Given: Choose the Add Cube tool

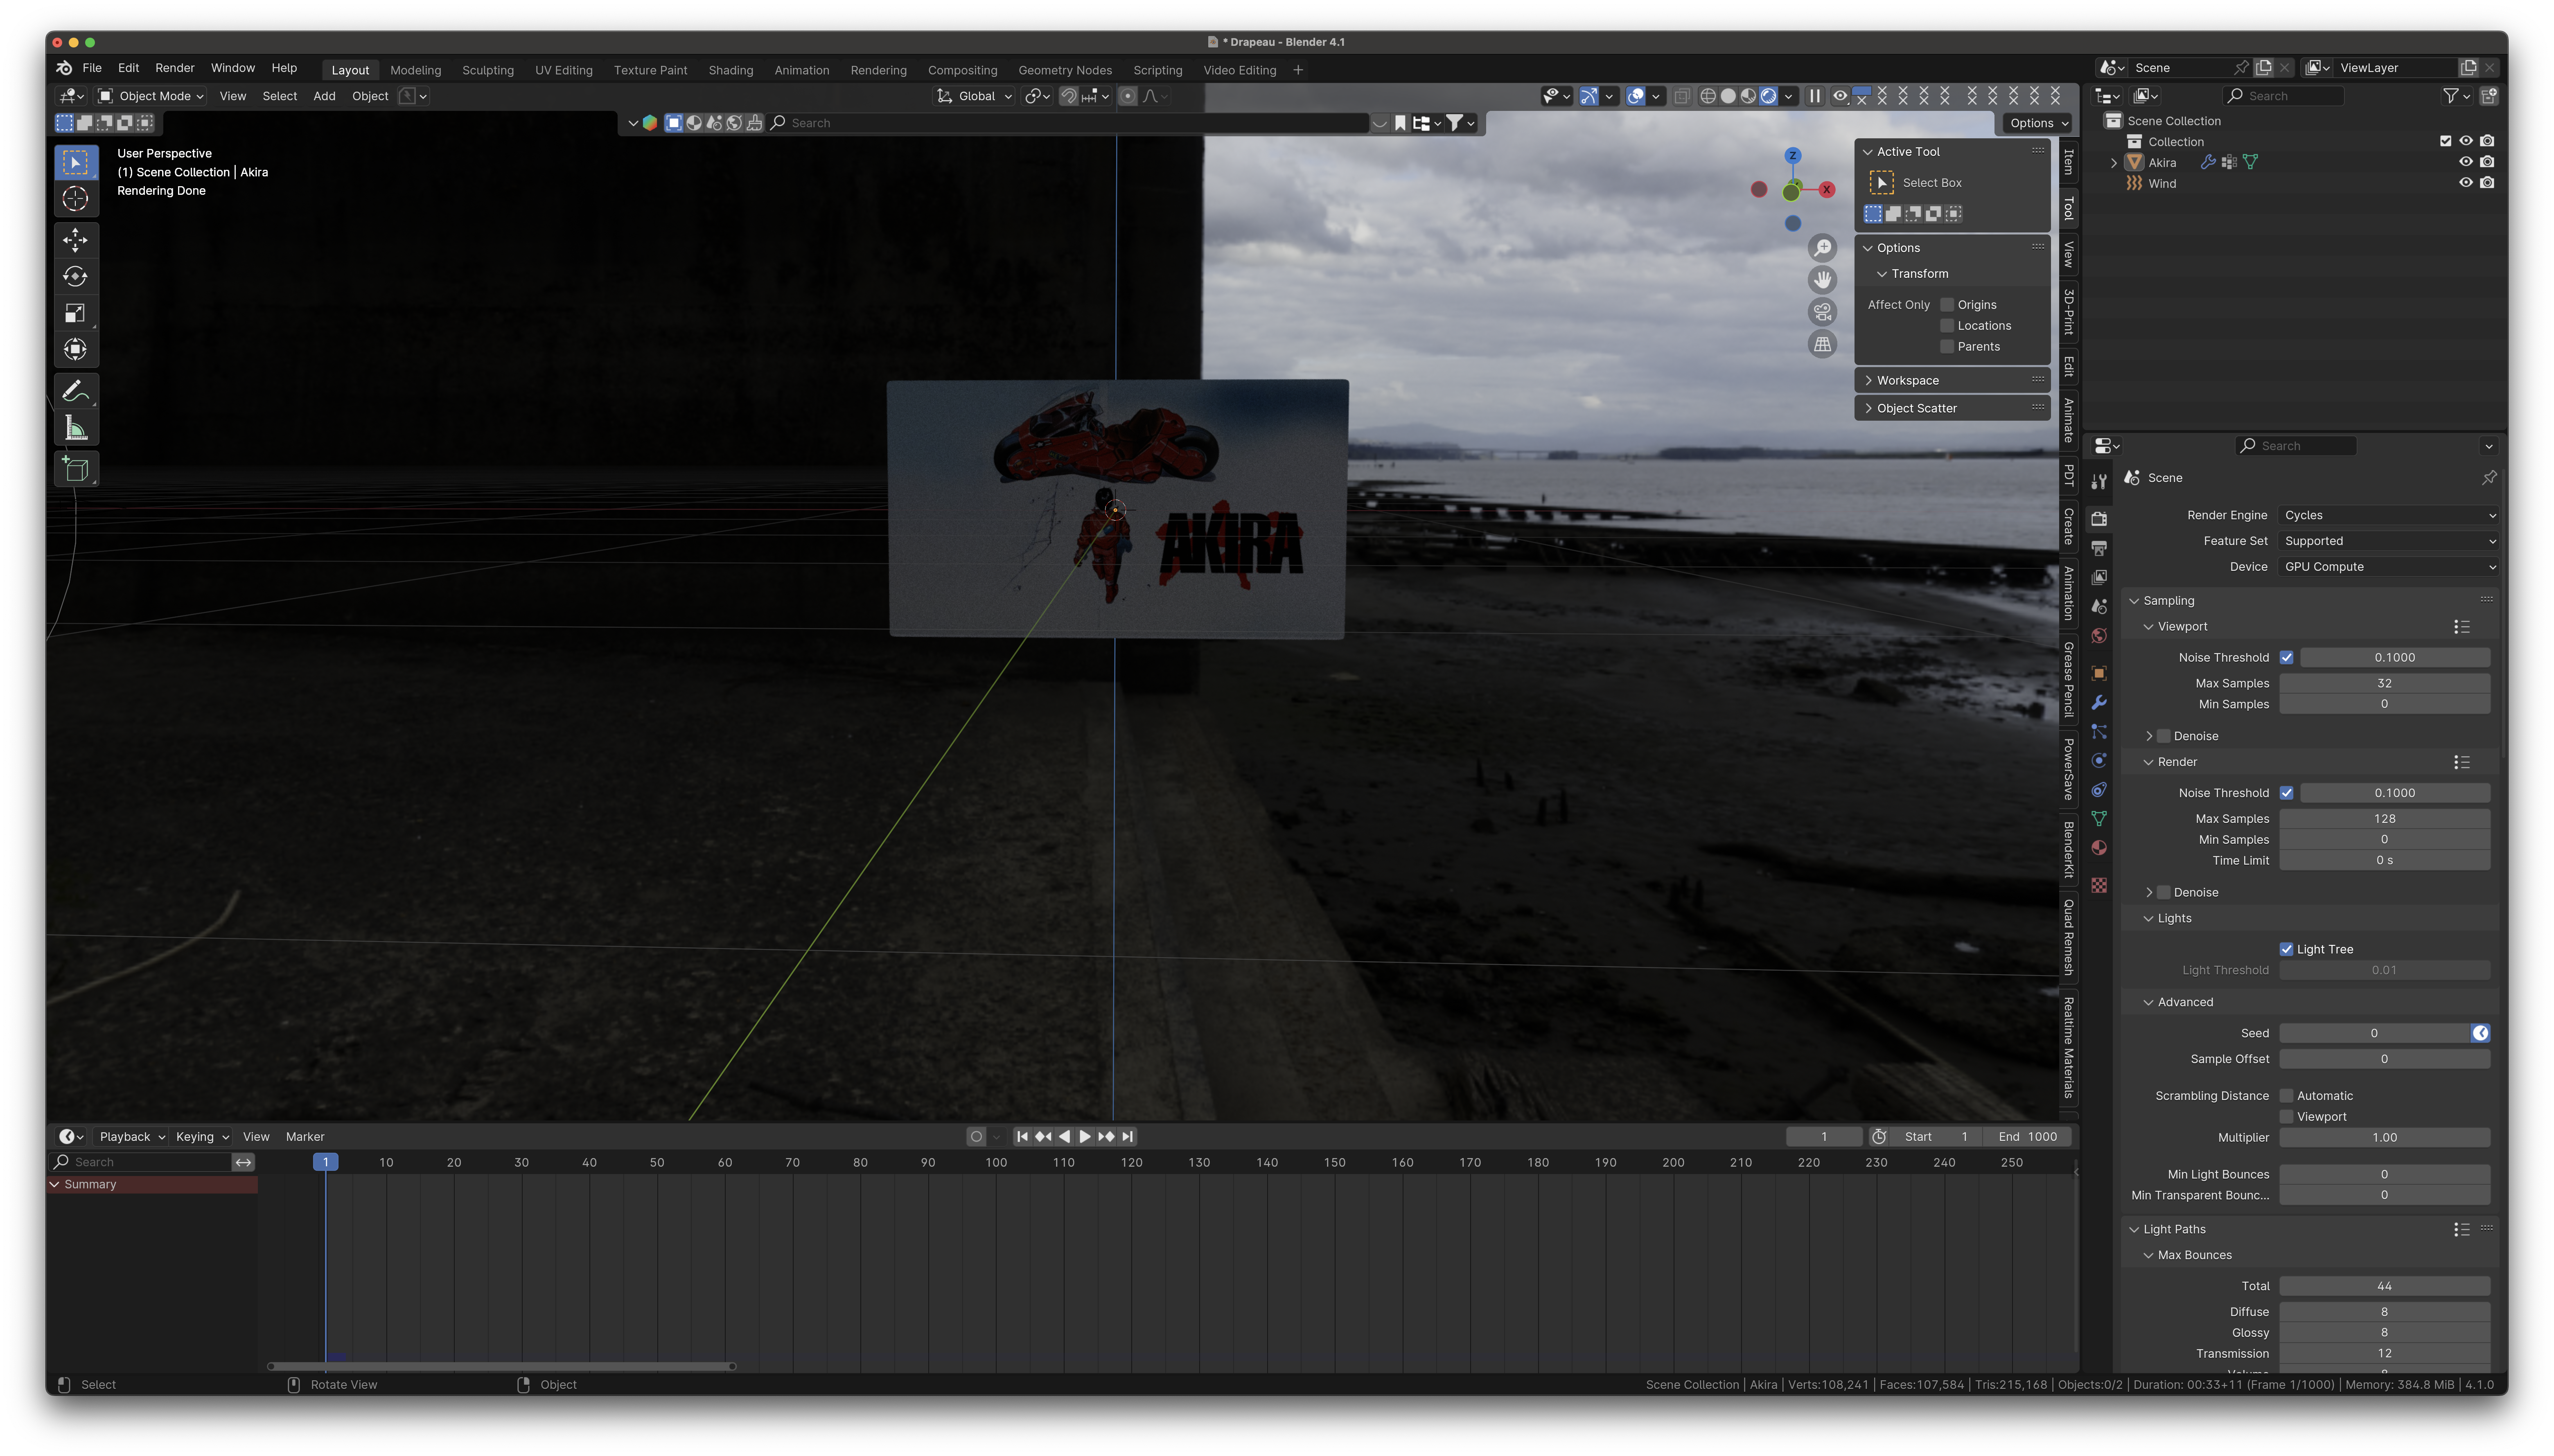Looking at the screenshot, I should tap(75, 469).
